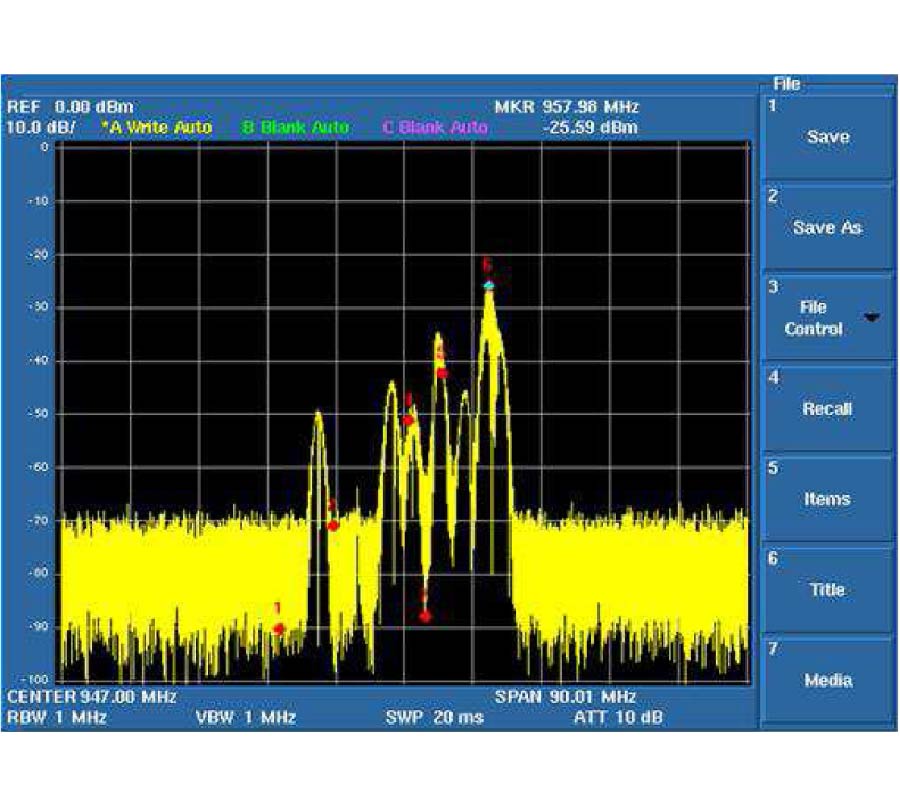Select red marker 2 near -70 dB

(x=333, y=525)
